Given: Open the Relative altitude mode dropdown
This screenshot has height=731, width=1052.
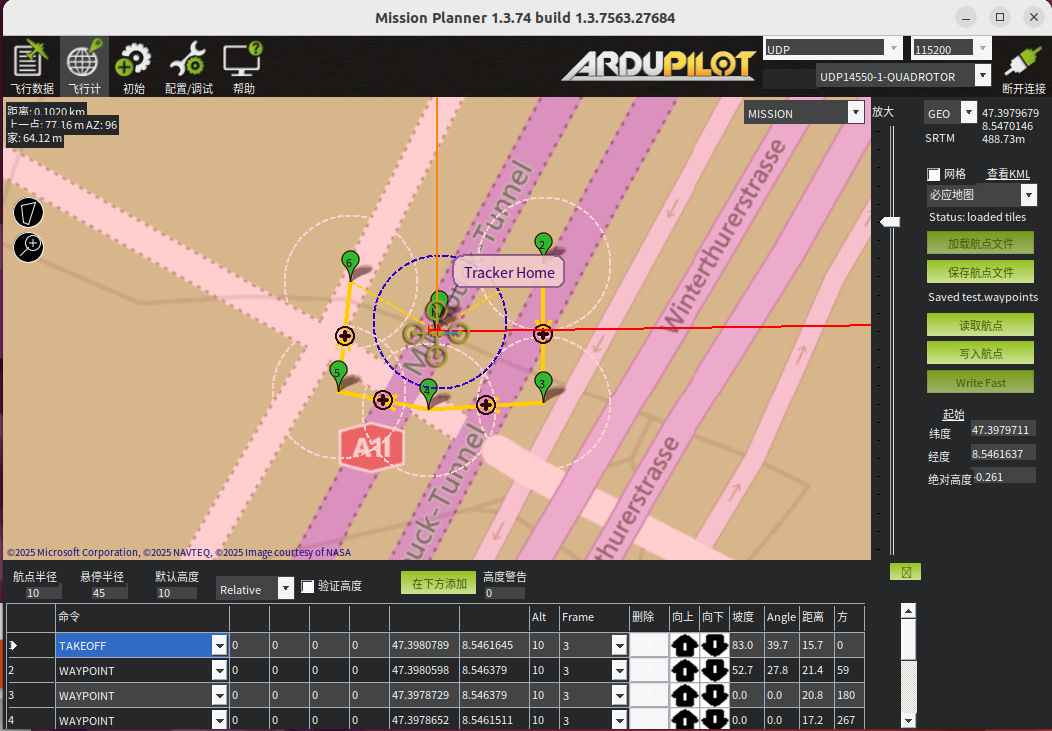Looking at the screenshot, I should [285, 589].
